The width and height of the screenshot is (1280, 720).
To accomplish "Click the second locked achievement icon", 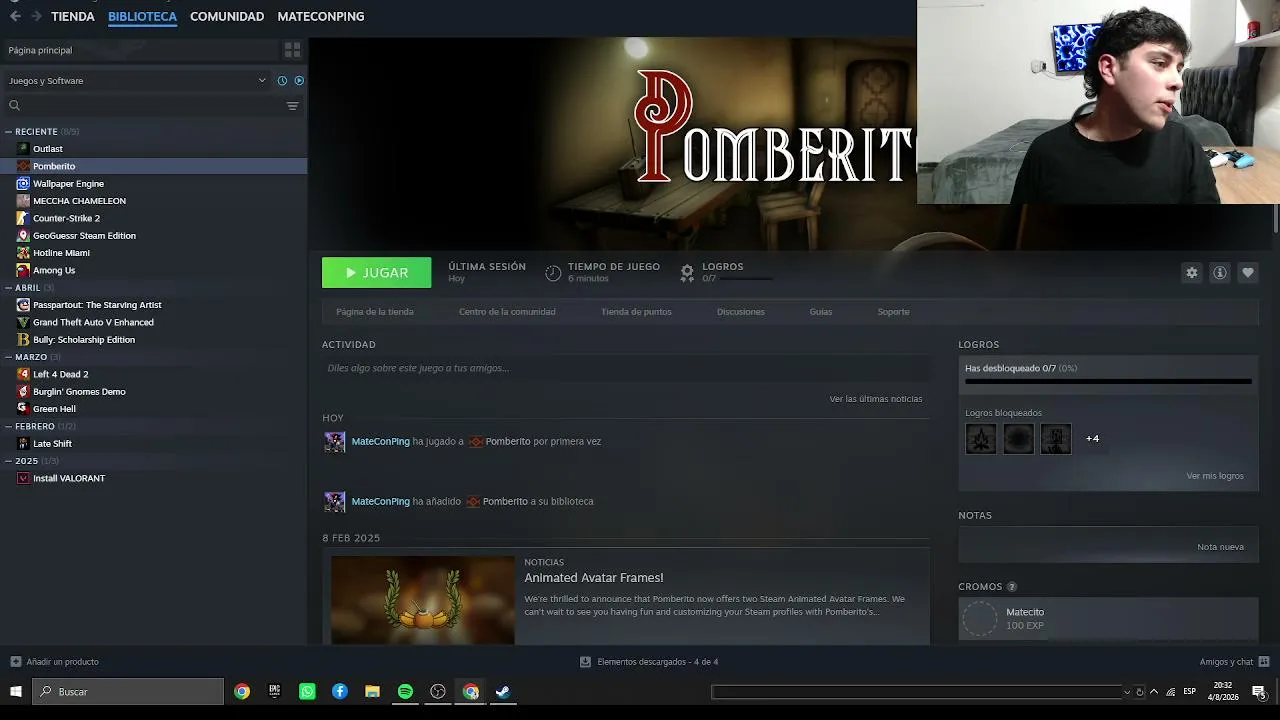I will [x=1018, y=439].
